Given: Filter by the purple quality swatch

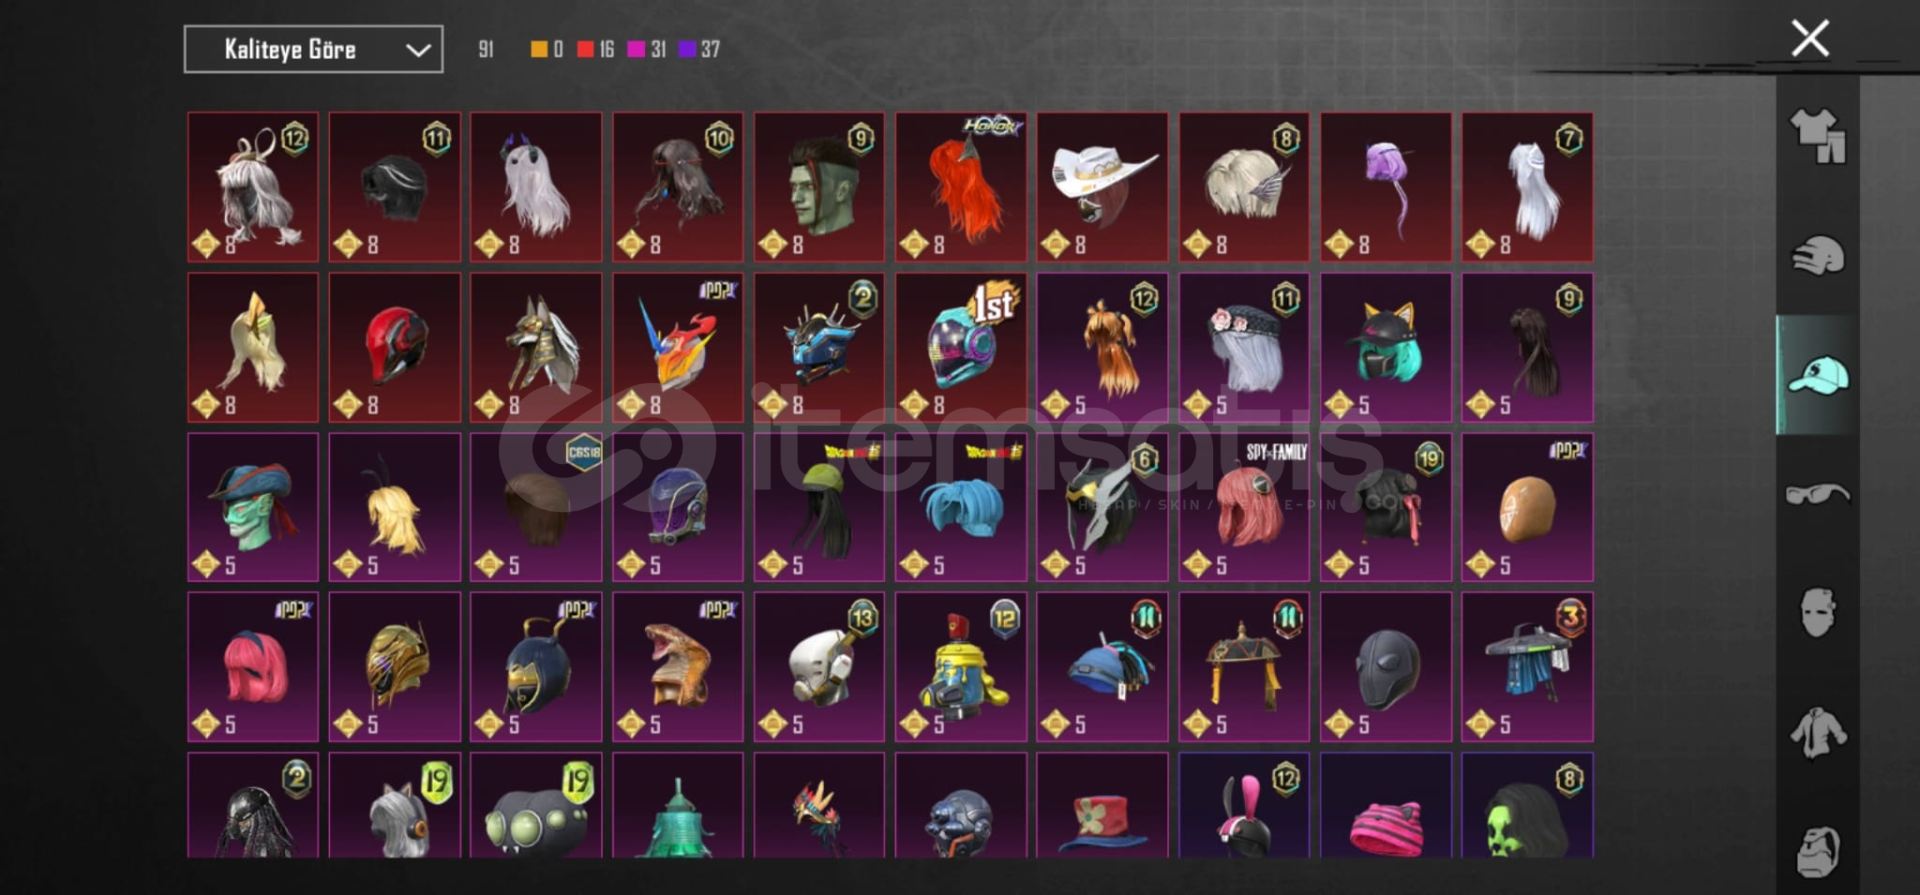Looking at the screenshot, I should tap(687, 49).
